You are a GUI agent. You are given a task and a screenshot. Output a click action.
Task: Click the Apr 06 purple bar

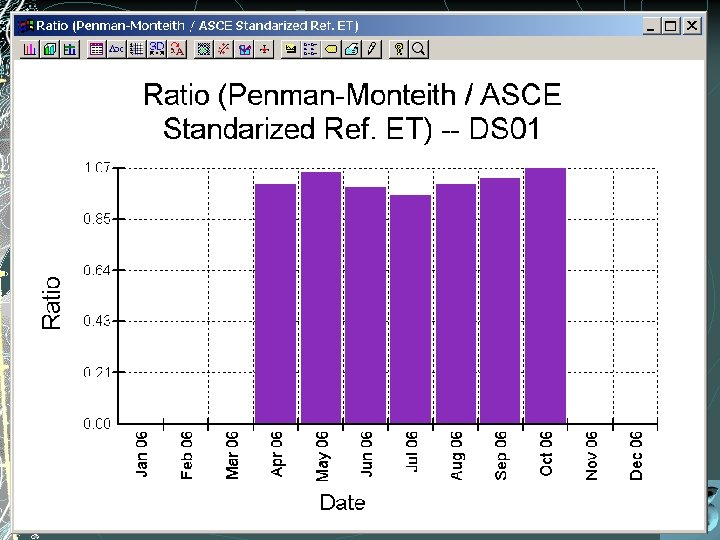point(276,304)
